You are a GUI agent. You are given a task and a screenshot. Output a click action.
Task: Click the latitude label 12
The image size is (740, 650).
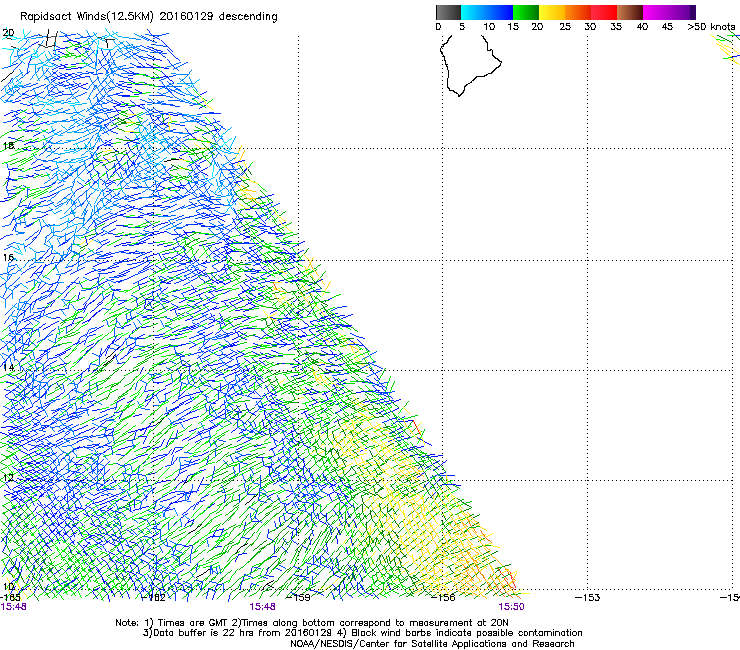8,478
